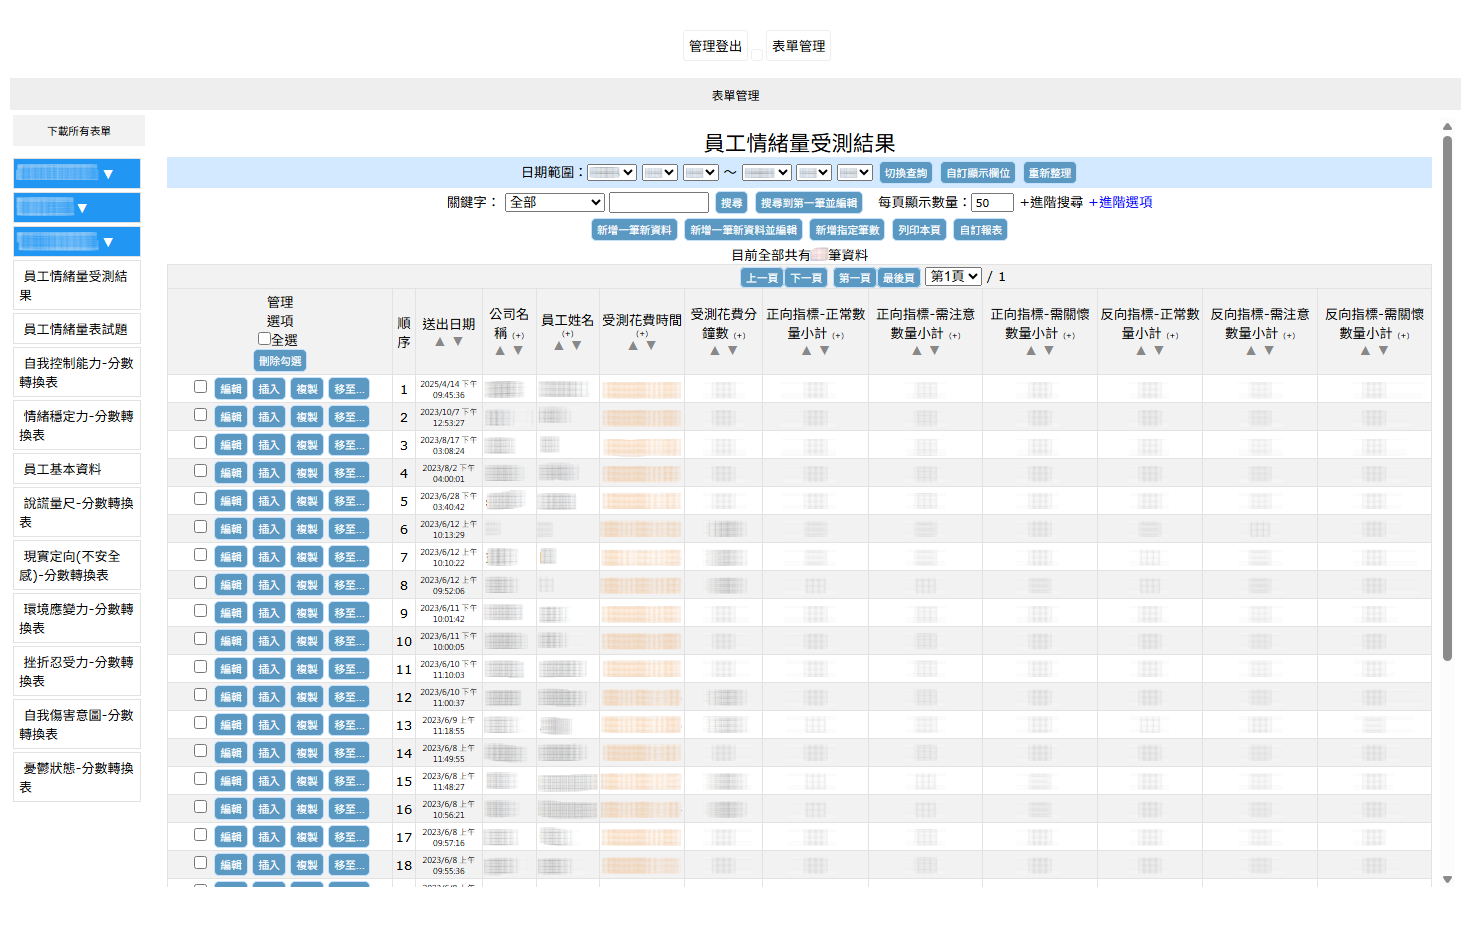Sort 正向指標-需注意數量小計 descending
The width and height of the screenshot is (1471, 937).
click(x=935, y=351)
